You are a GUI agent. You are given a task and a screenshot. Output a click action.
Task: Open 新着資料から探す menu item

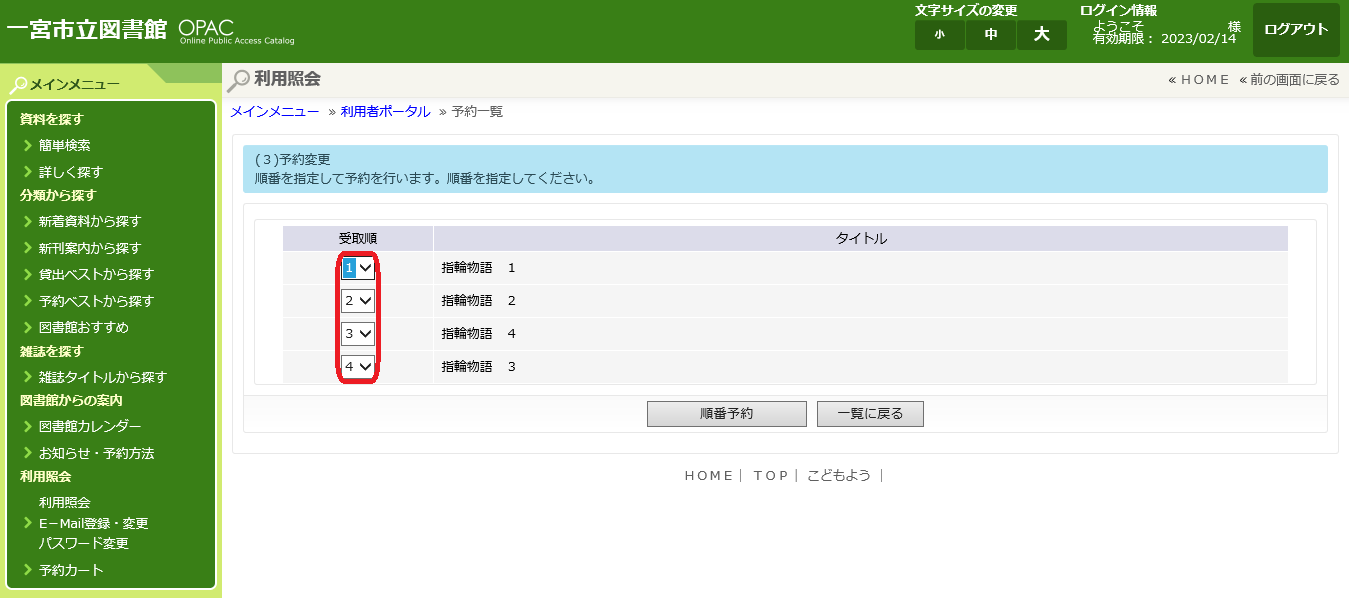coord(90,221)
